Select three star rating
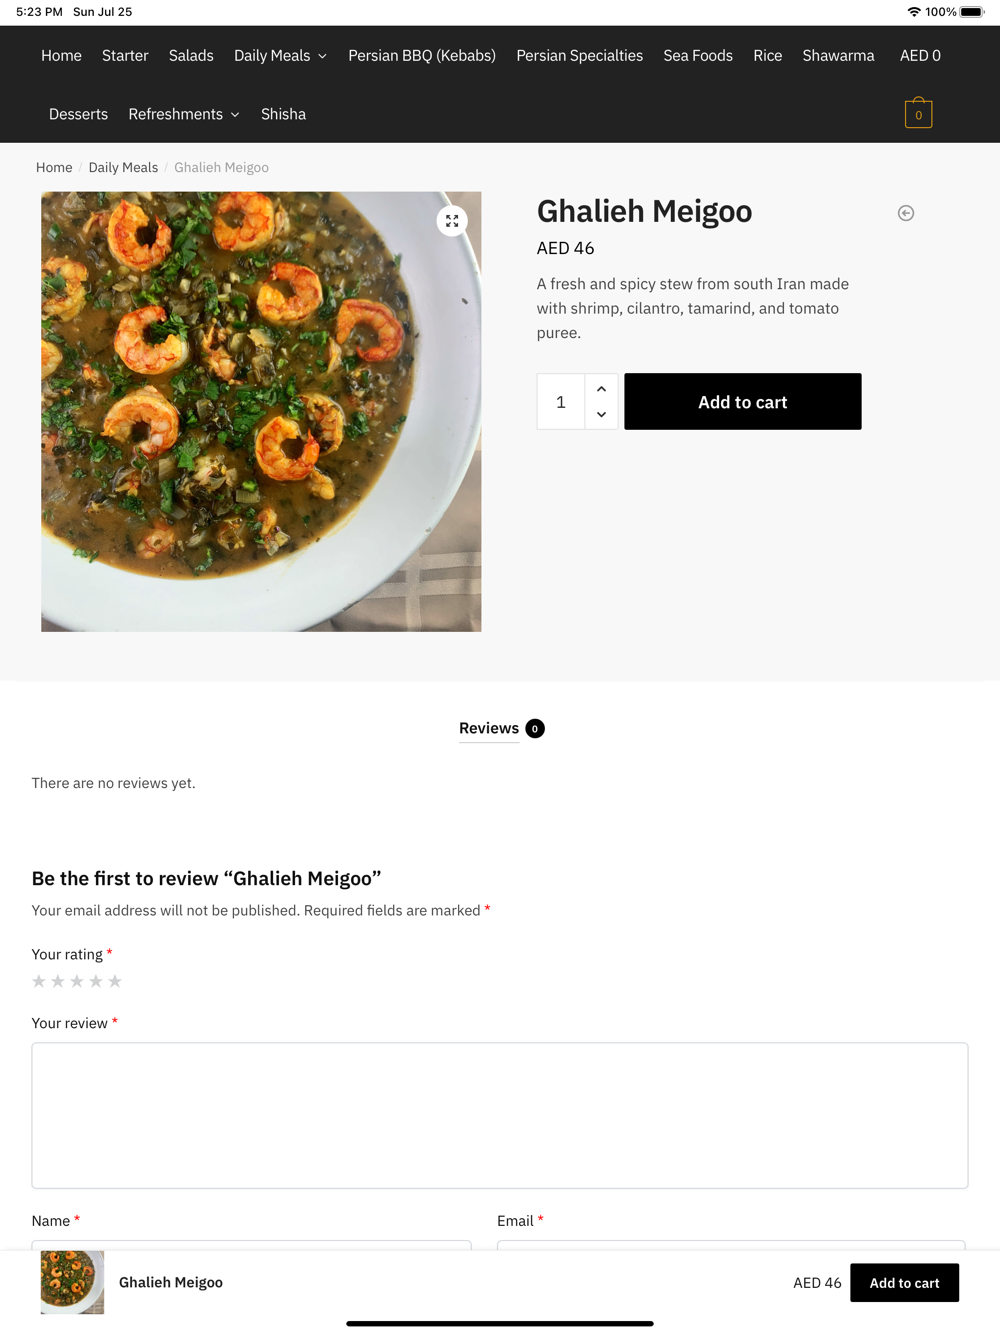Image resolution: width=1000 pixels, height=1334 pixels. (77, 981)
